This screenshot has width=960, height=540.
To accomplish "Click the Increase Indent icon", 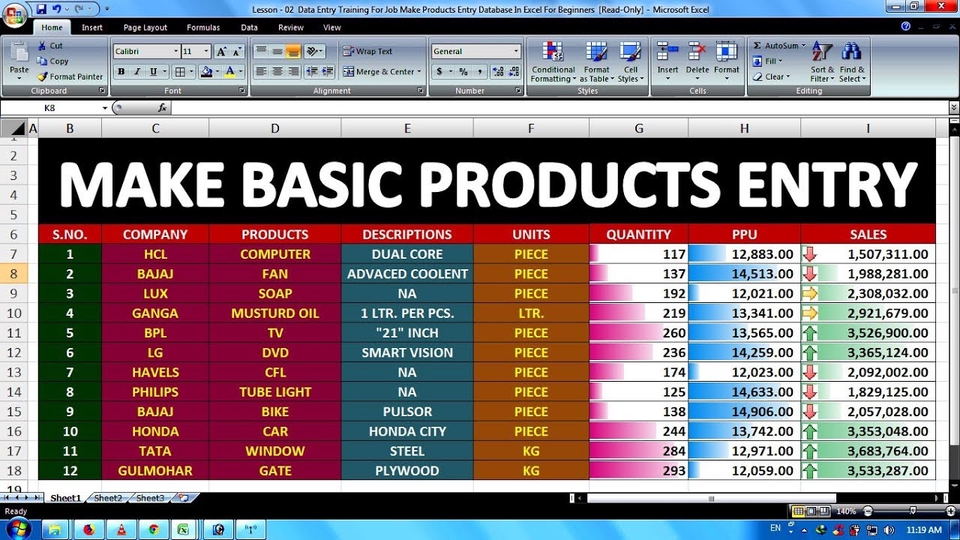I will pyautogui.click(x=328, y=72).
